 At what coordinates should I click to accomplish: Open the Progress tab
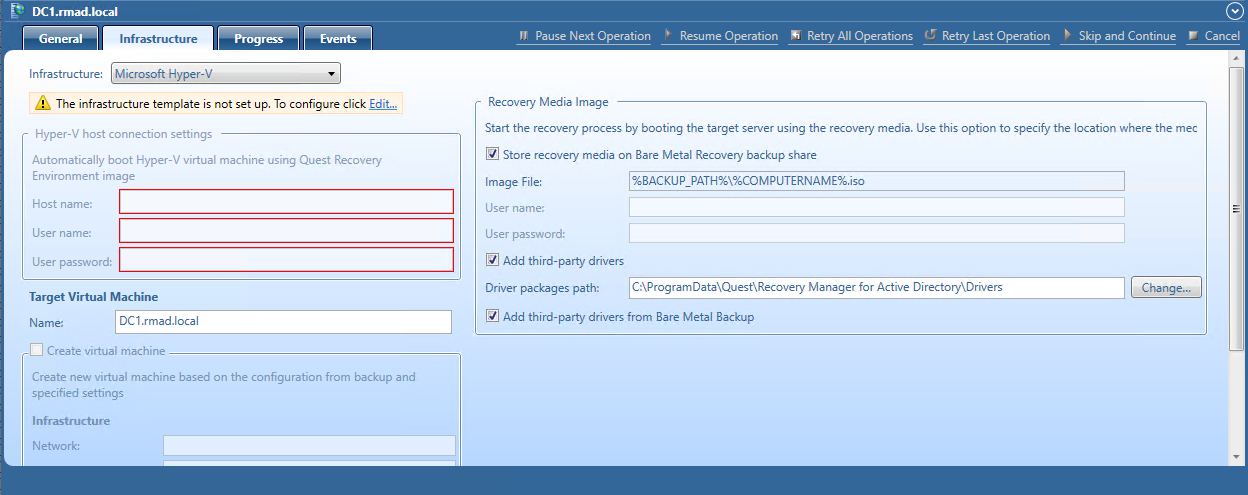click(259, 39)
